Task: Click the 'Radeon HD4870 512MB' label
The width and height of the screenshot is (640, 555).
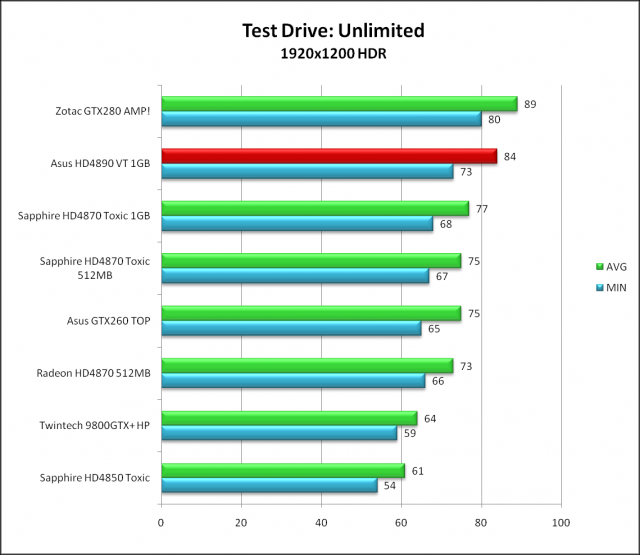Action: pos(93,373)
